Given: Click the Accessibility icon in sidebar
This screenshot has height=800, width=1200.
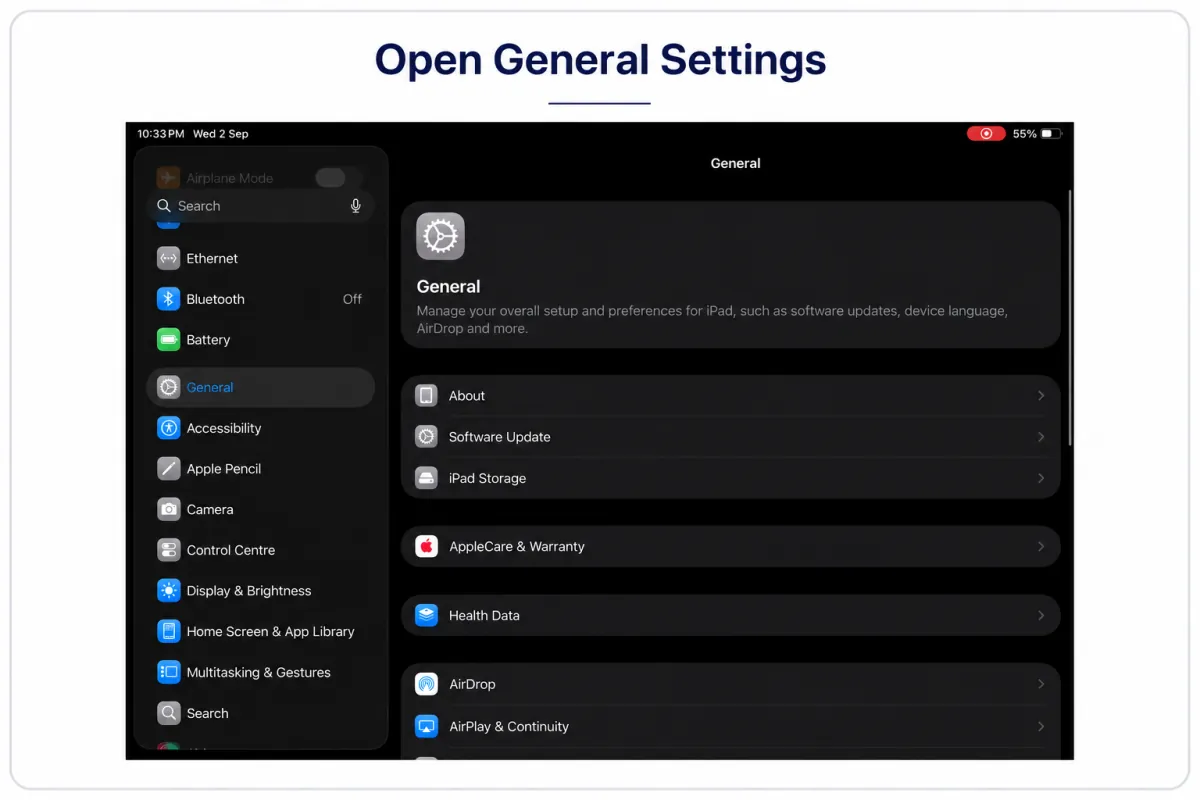Looking at the screenshot, I should (x=168, y=428).
